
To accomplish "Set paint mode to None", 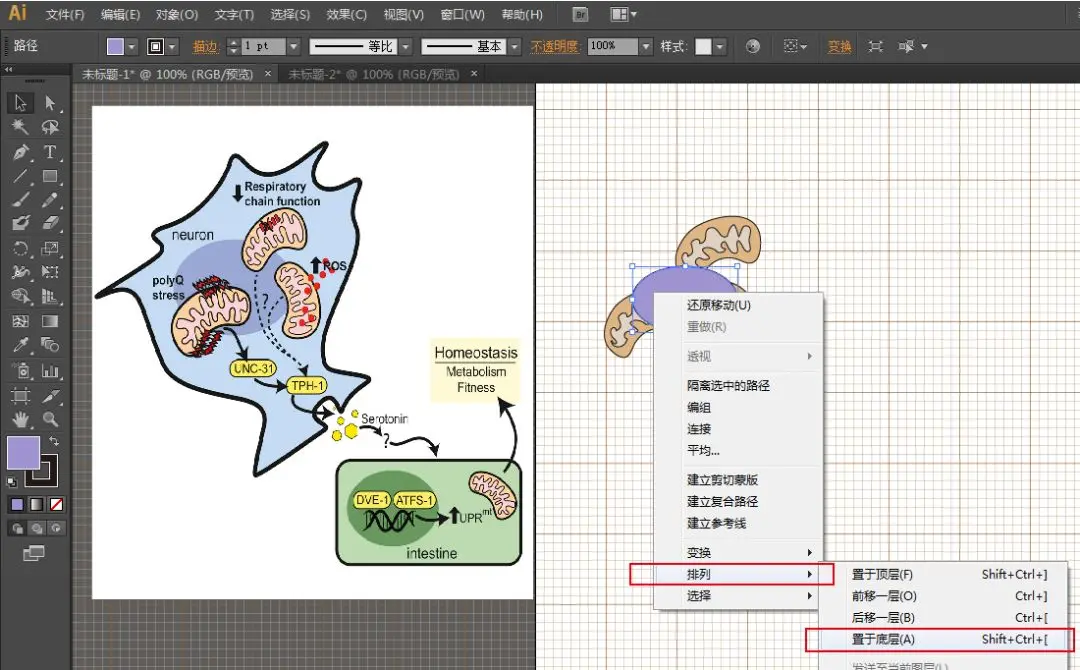I will click(x=56, y=504).
